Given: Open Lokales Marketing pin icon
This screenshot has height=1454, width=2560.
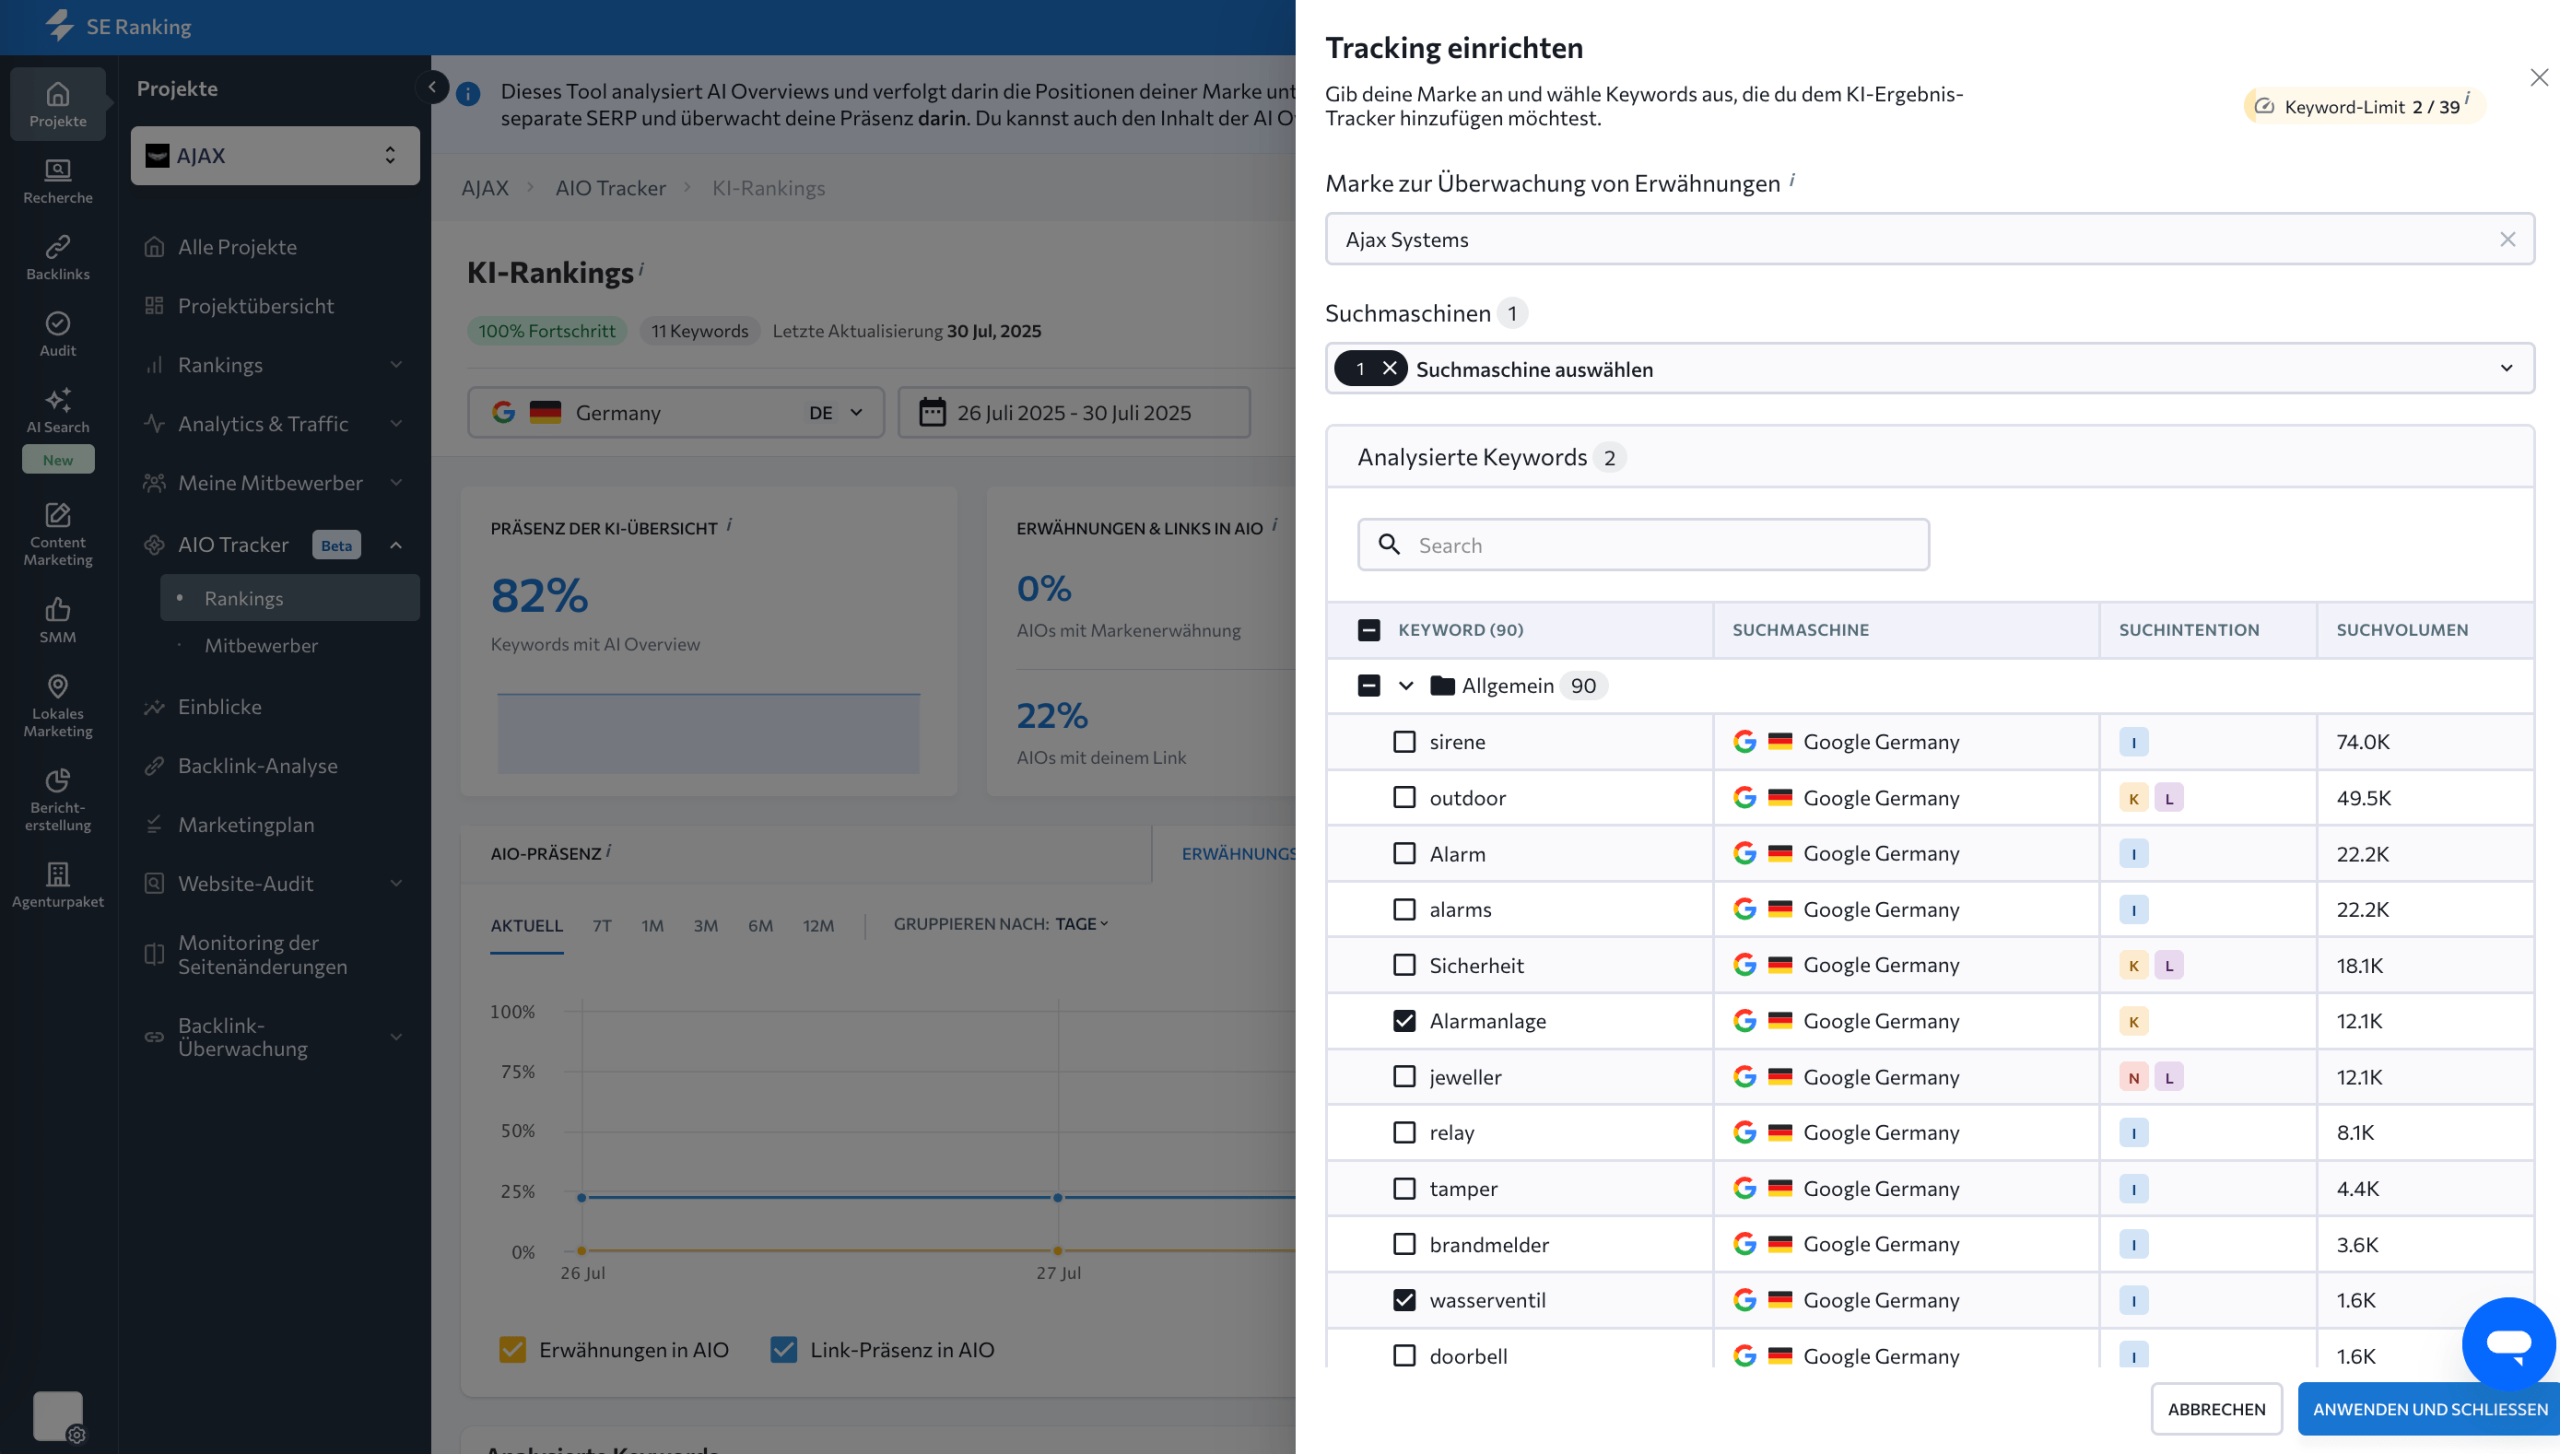Looking at the screenshot, I should (x=58, y=686).
